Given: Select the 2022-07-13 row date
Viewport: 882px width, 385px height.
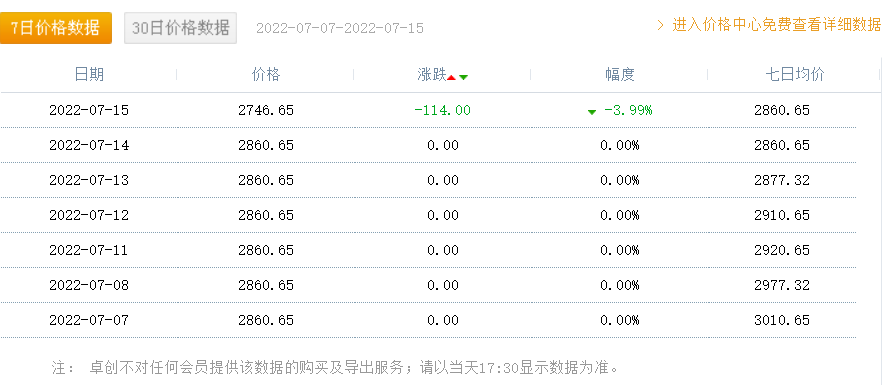Looking at the screenshot, I should click(89, 180).
